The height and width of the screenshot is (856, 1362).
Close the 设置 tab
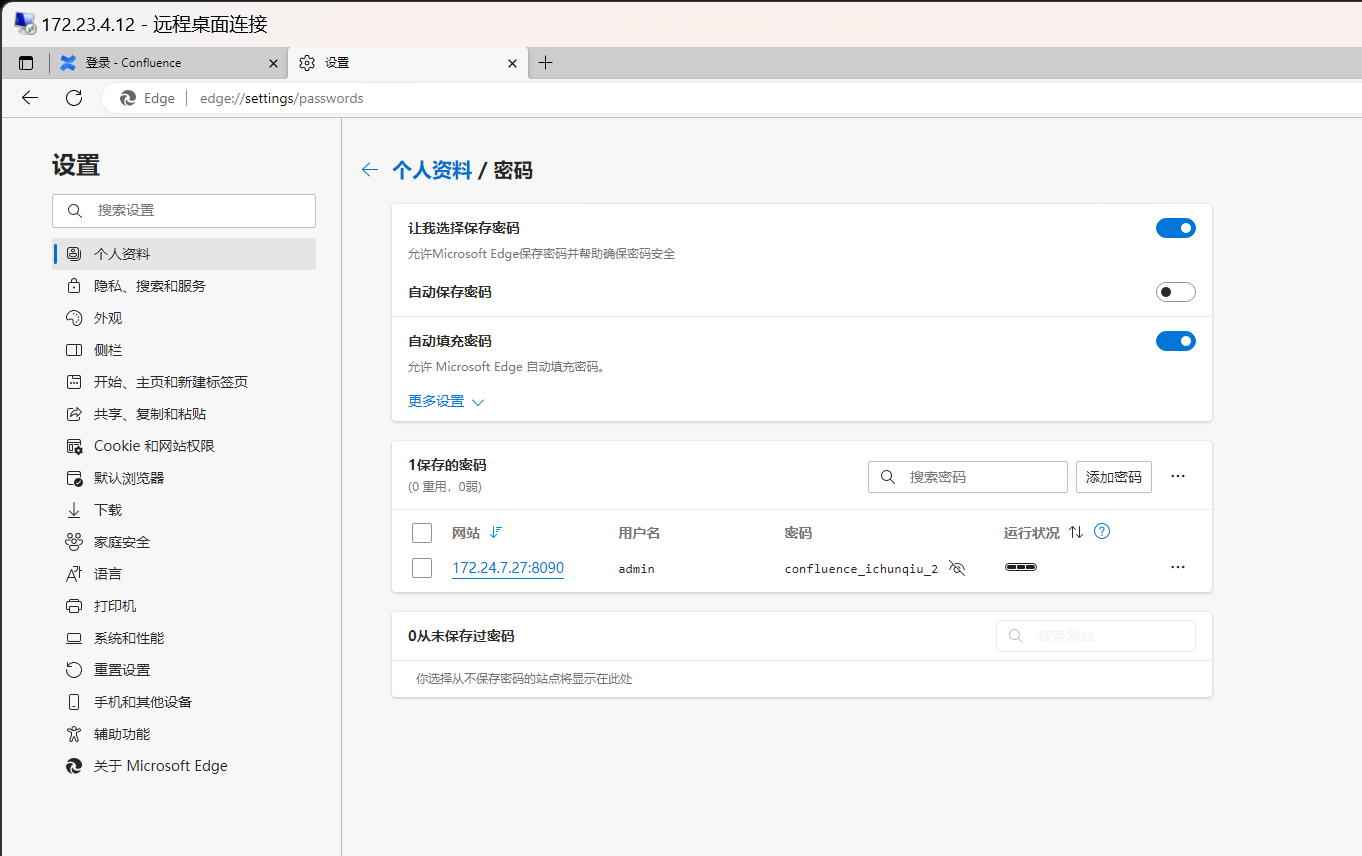pyautogui.click(x=512, y=63)
